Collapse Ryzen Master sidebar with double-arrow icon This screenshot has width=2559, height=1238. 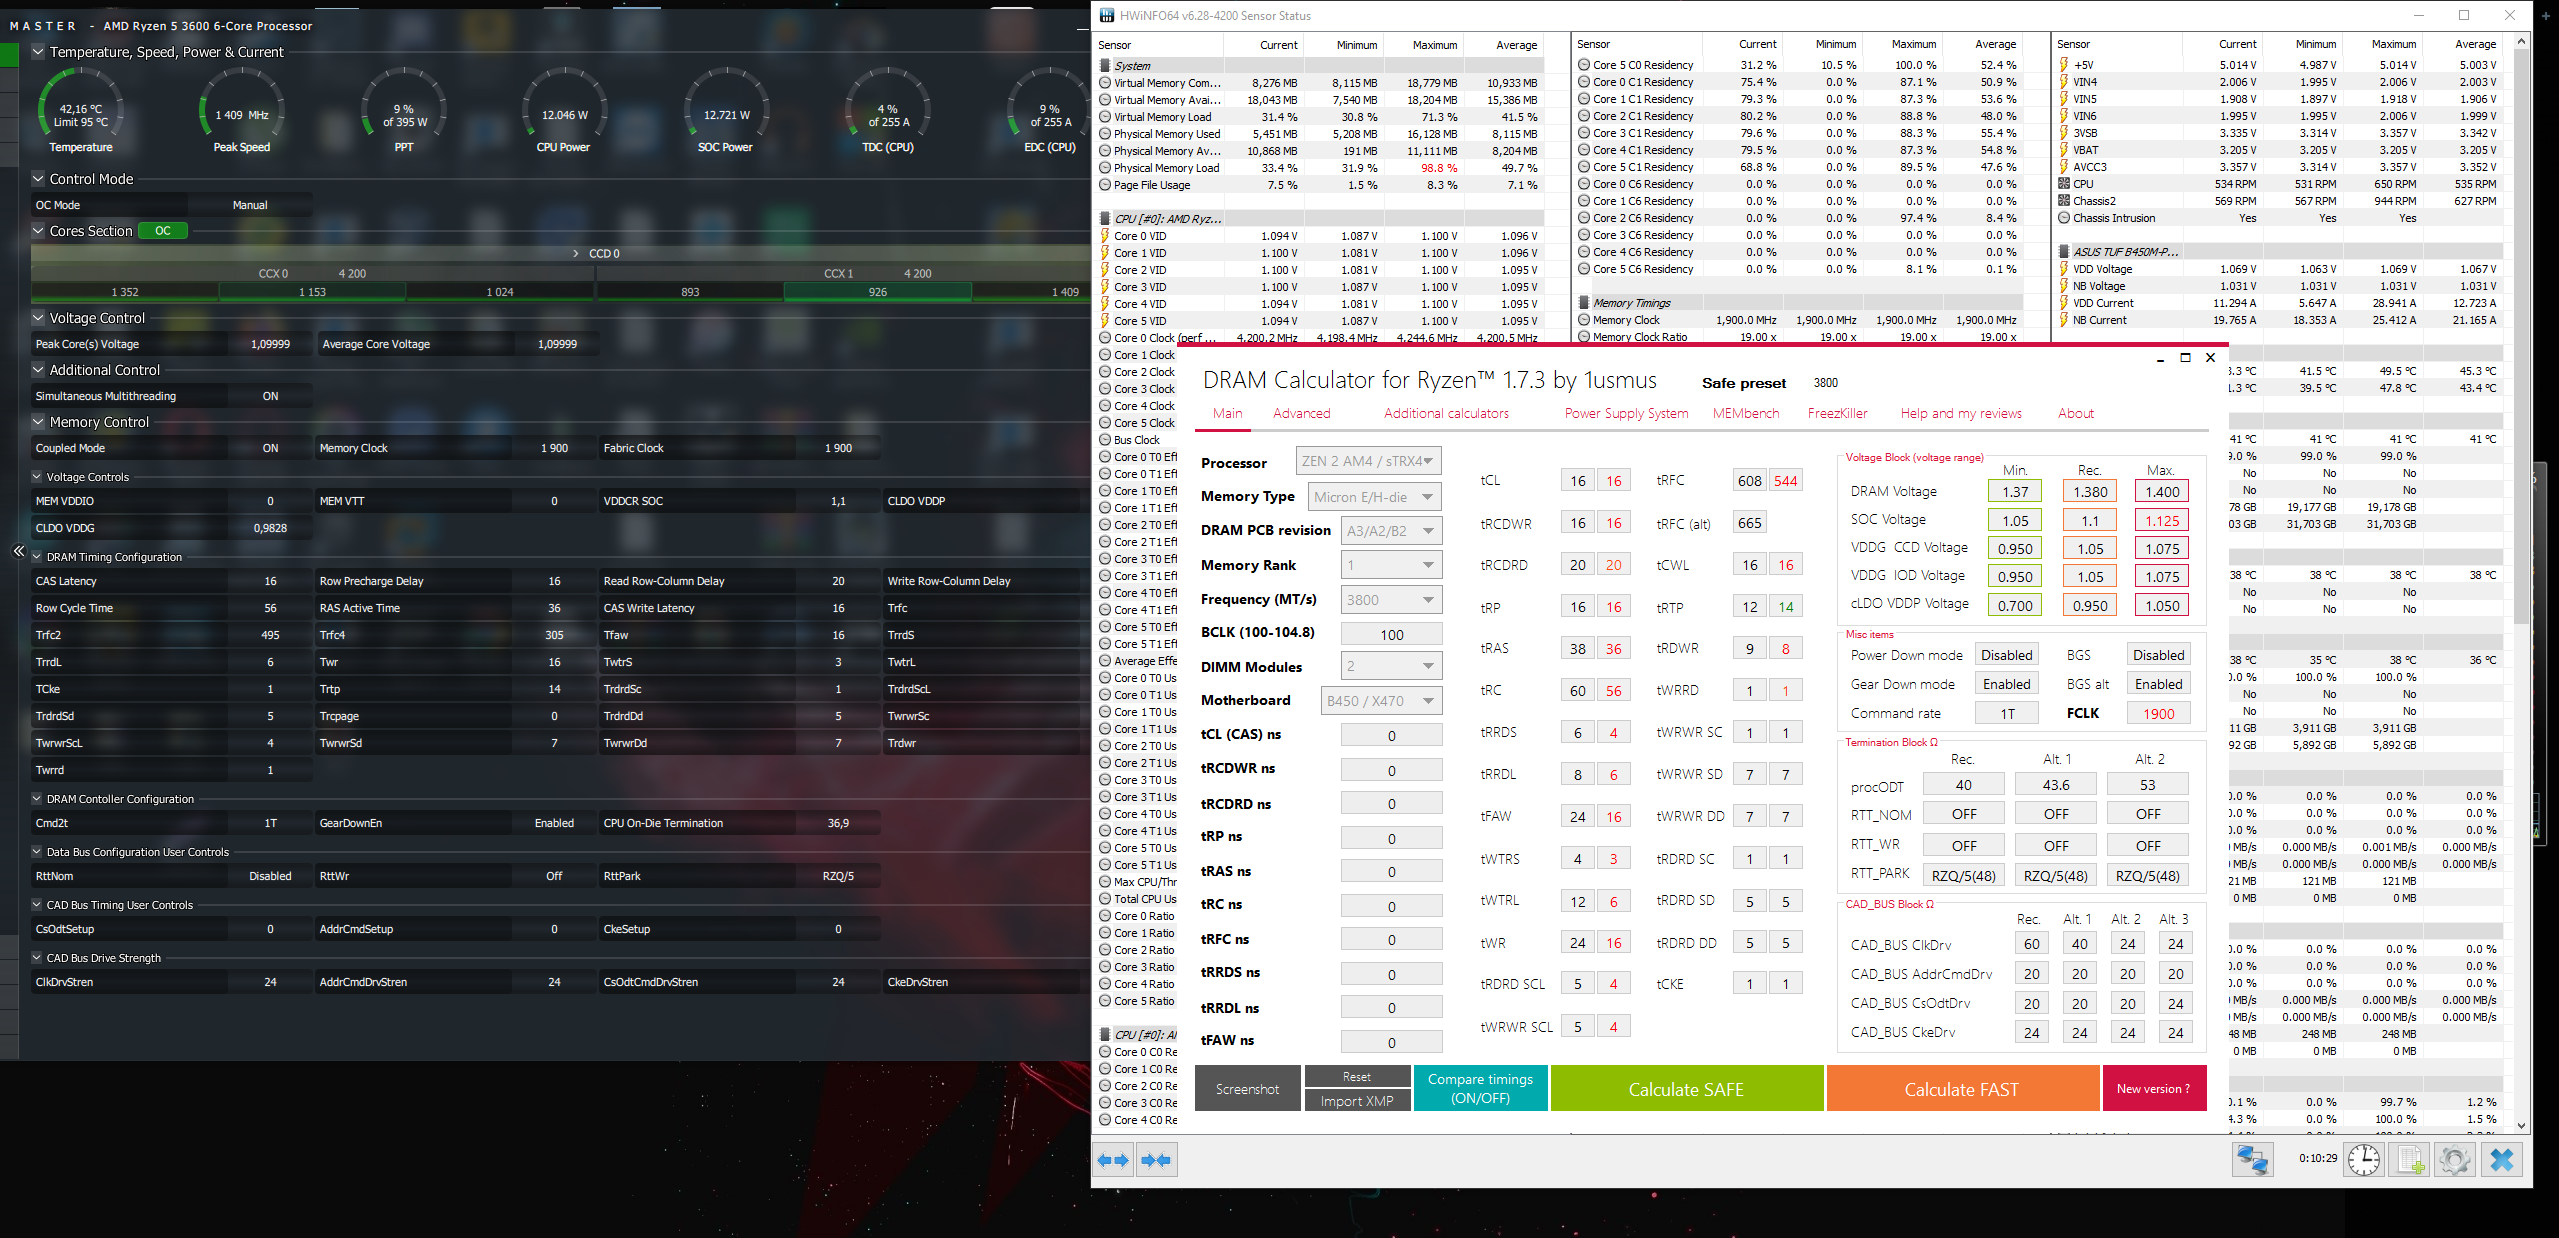pos(18,551)
